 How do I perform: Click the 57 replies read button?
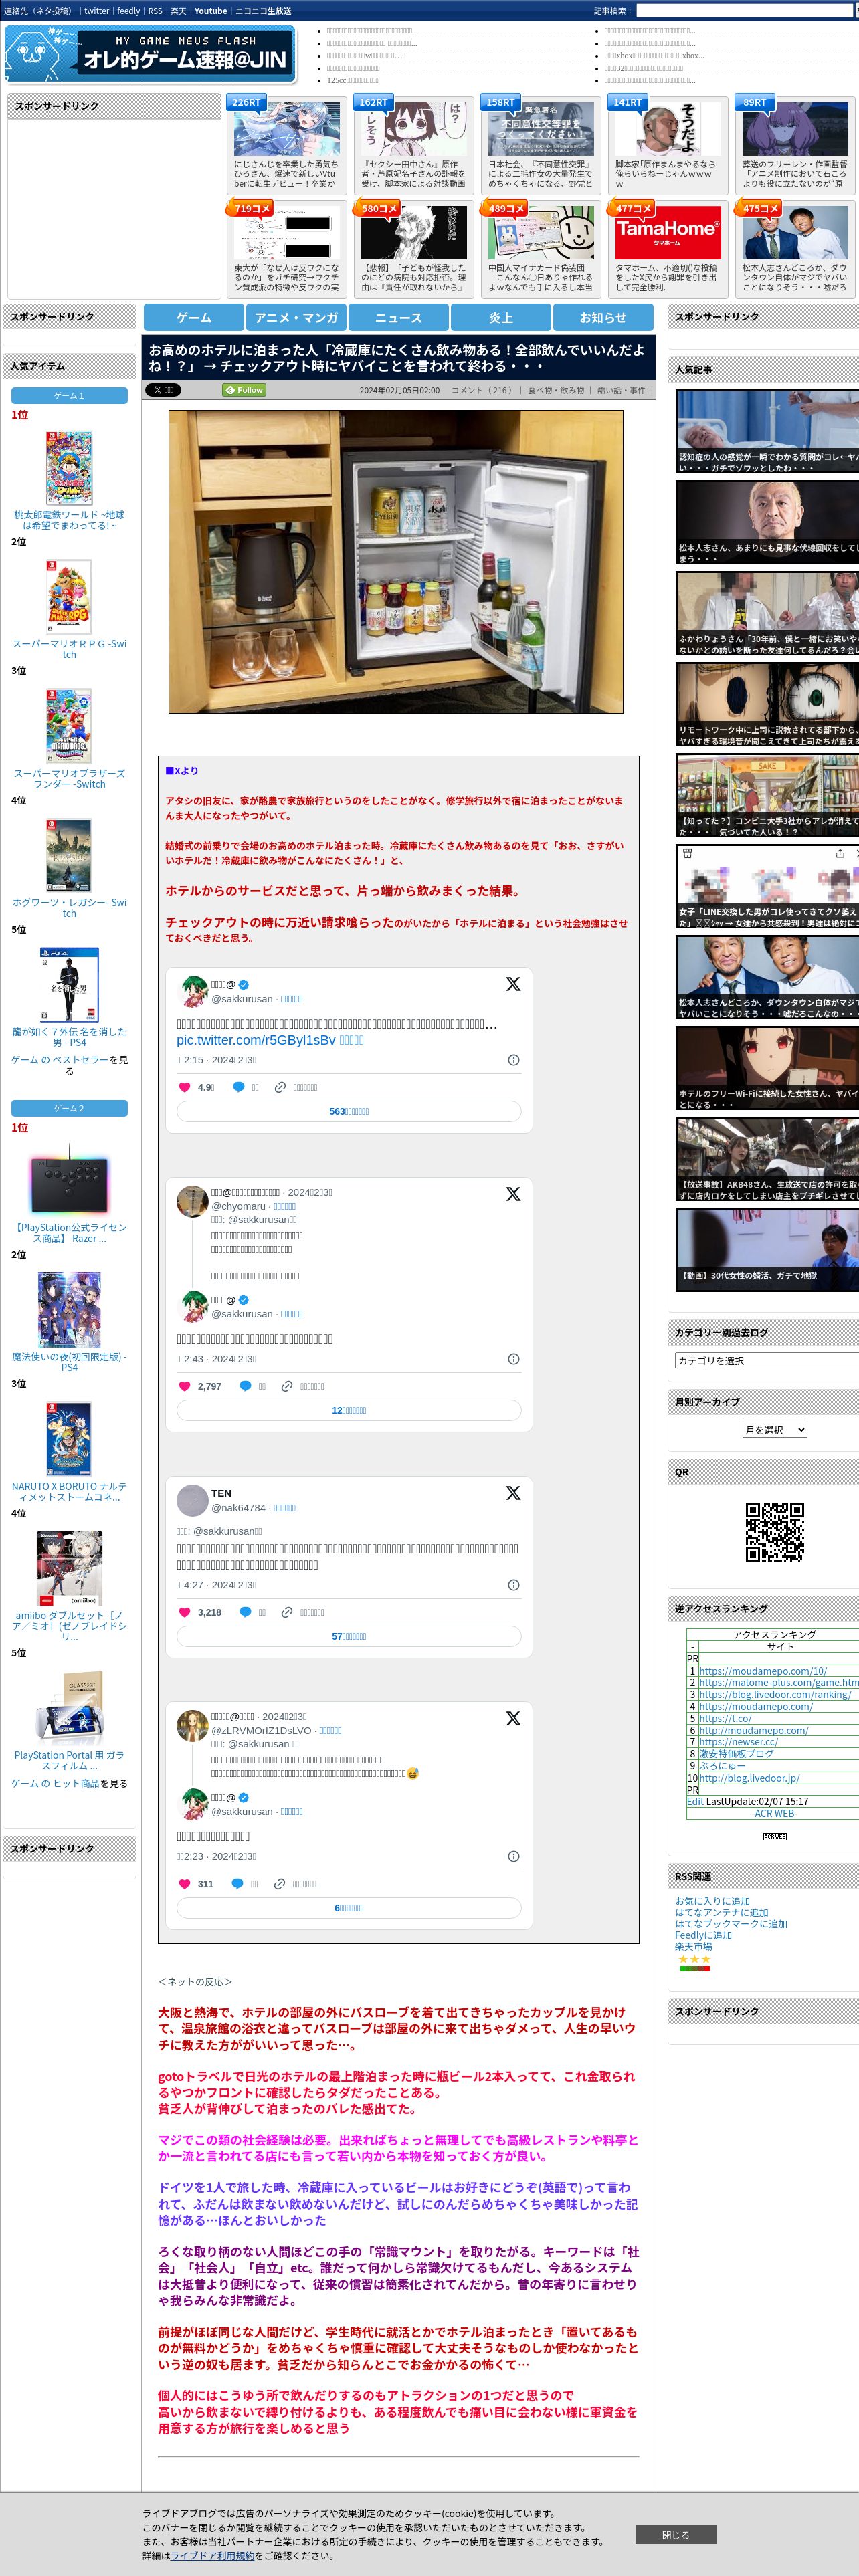pos(349,1636)
